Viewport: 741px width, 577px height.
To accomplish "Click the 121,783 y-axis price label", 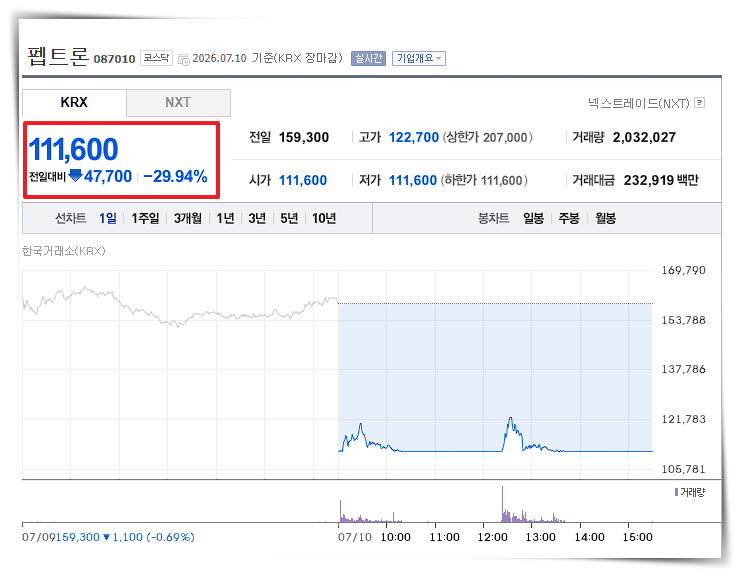I will coord(683,419).
